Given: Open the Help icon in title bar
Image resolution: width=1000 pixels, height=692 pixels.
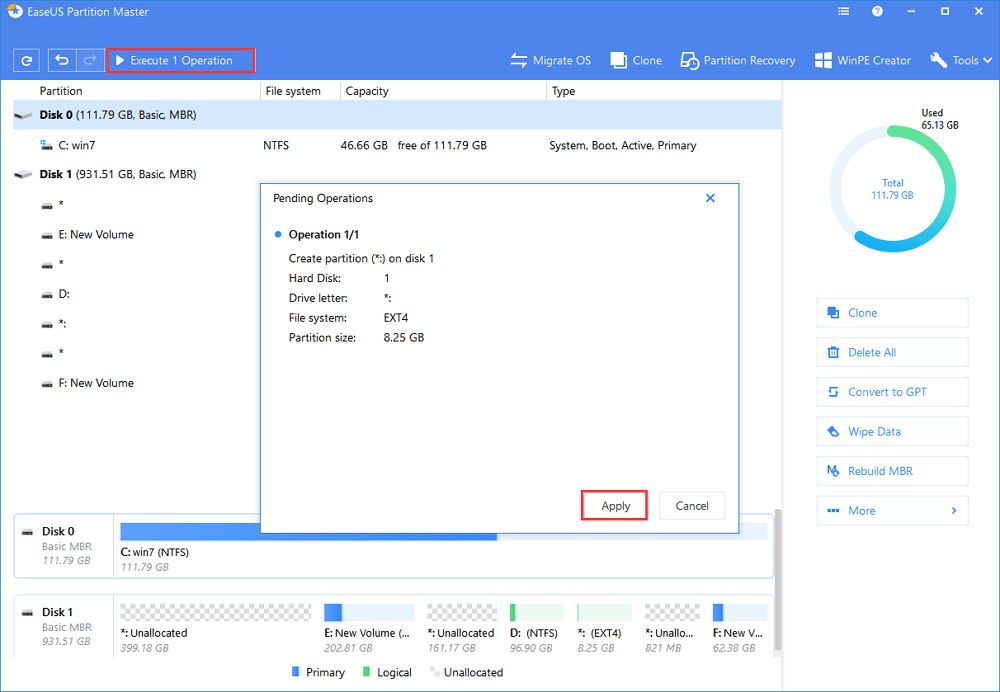Looking at the screenshot, I should tap(877, 12).
